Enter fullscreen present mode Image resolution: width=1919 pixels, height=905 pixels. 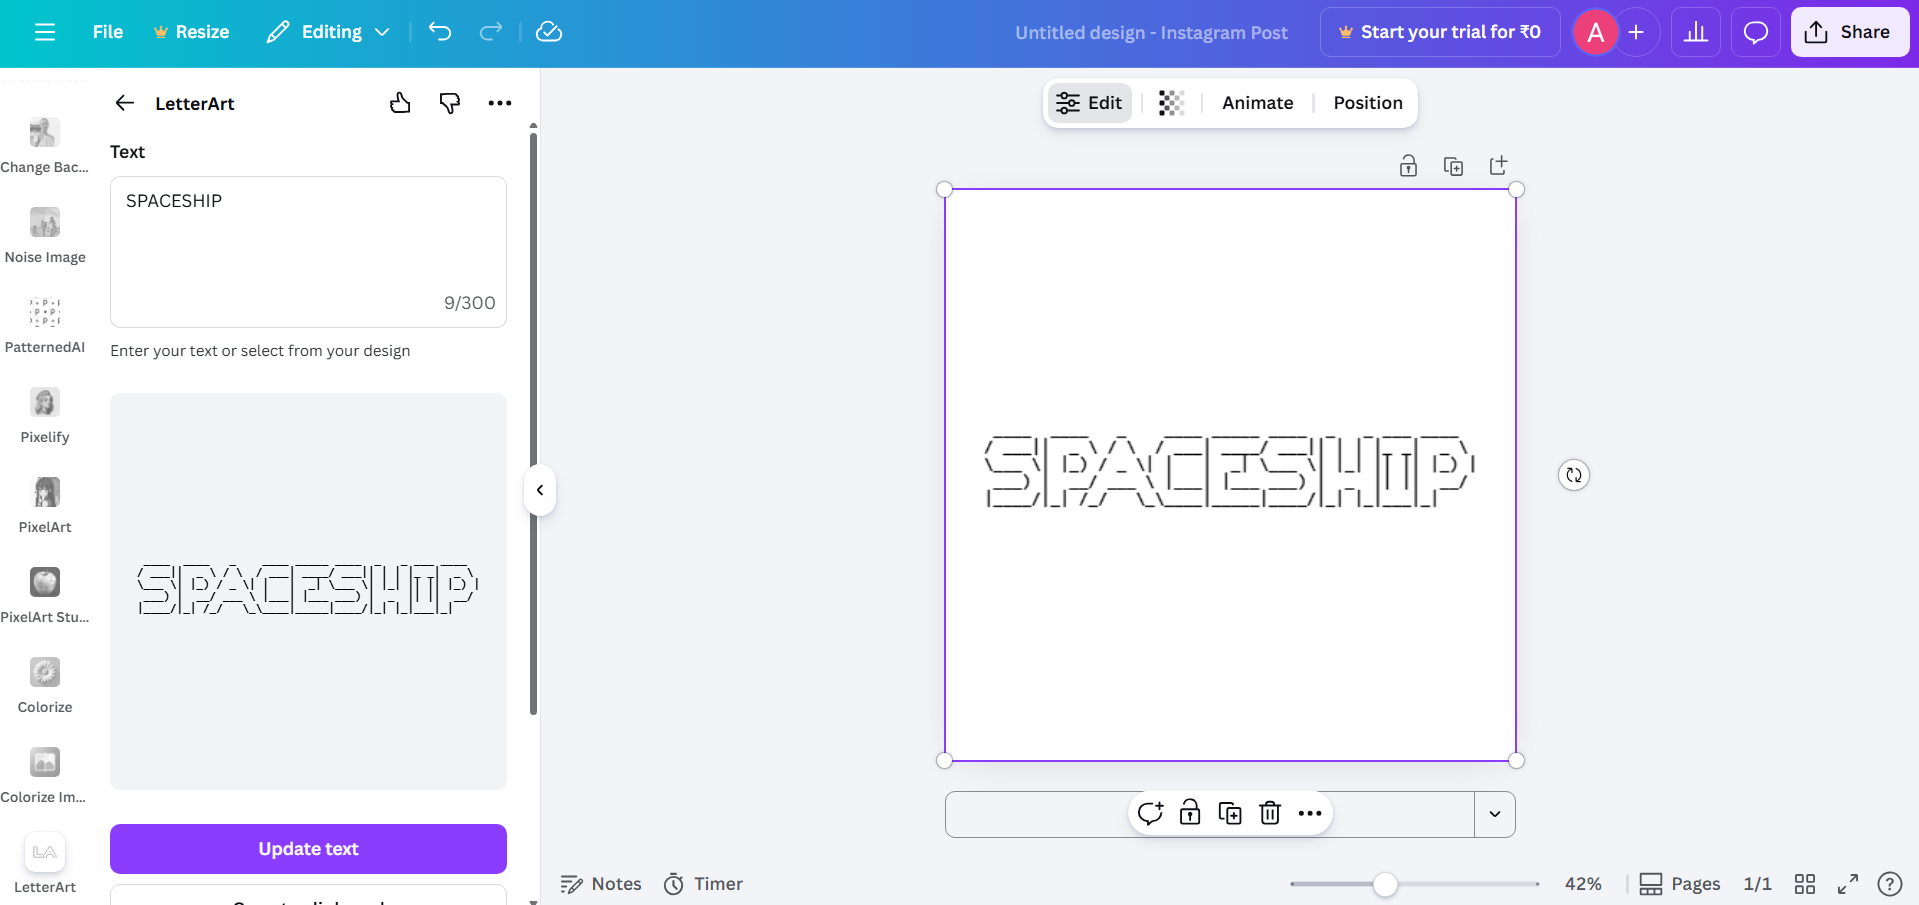(x=1848, y=884)
